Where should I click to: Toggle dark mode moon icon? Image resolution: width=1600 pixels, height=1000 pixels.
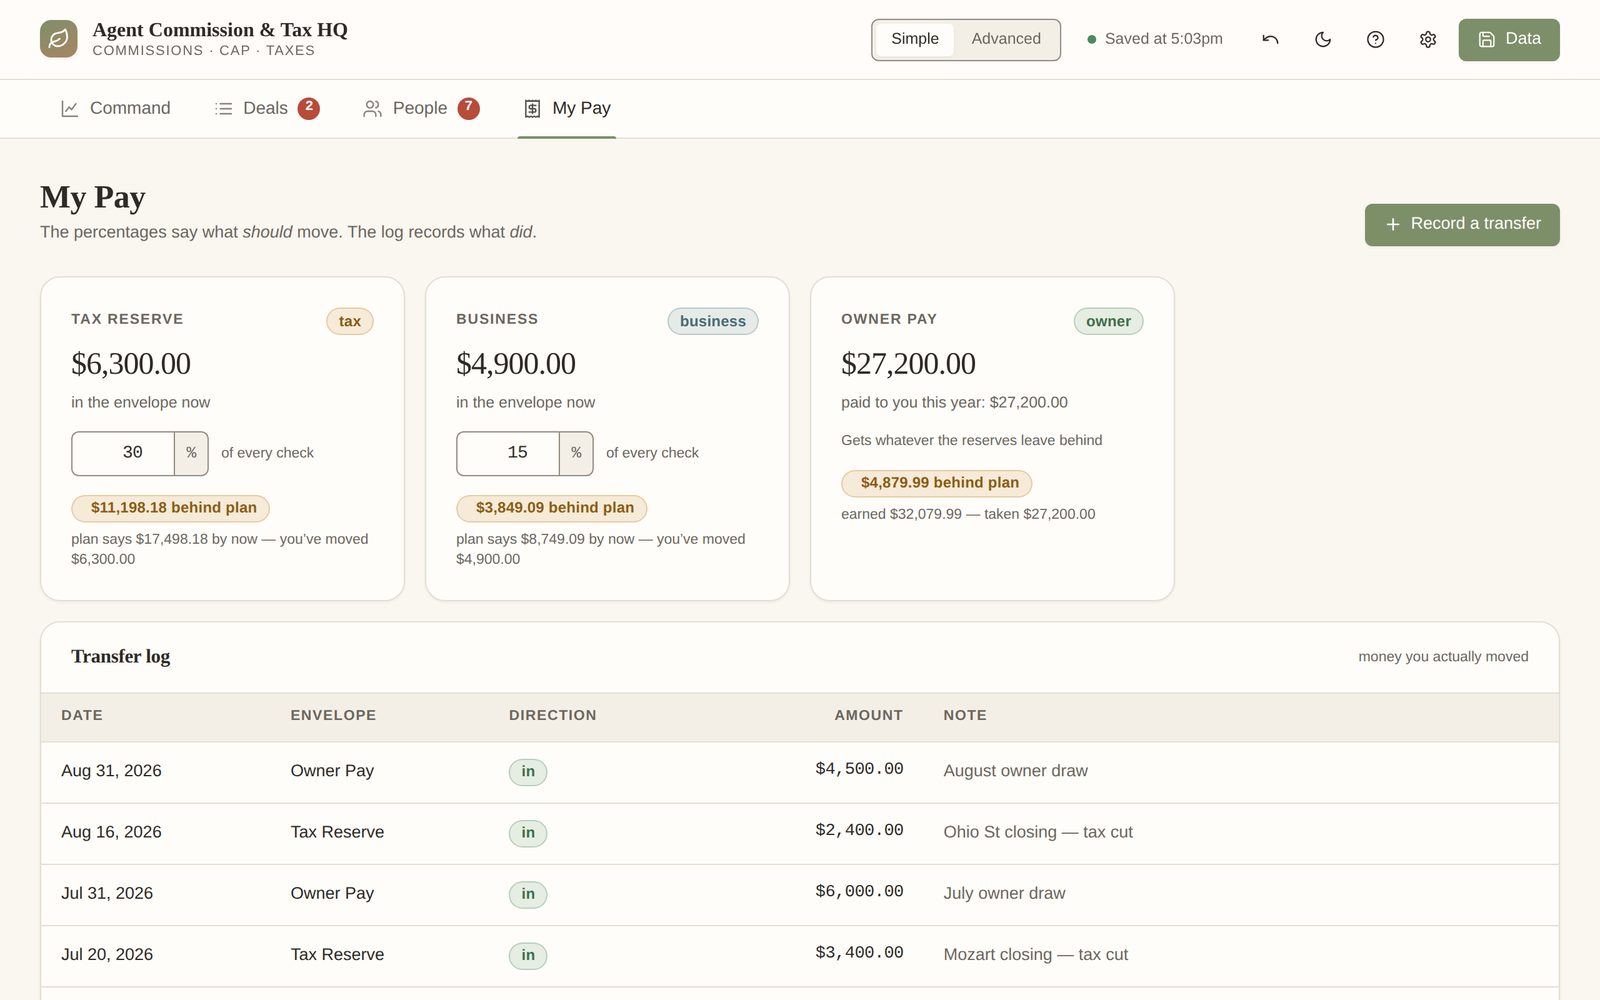pyautogui.click(x=1323, y=39)
